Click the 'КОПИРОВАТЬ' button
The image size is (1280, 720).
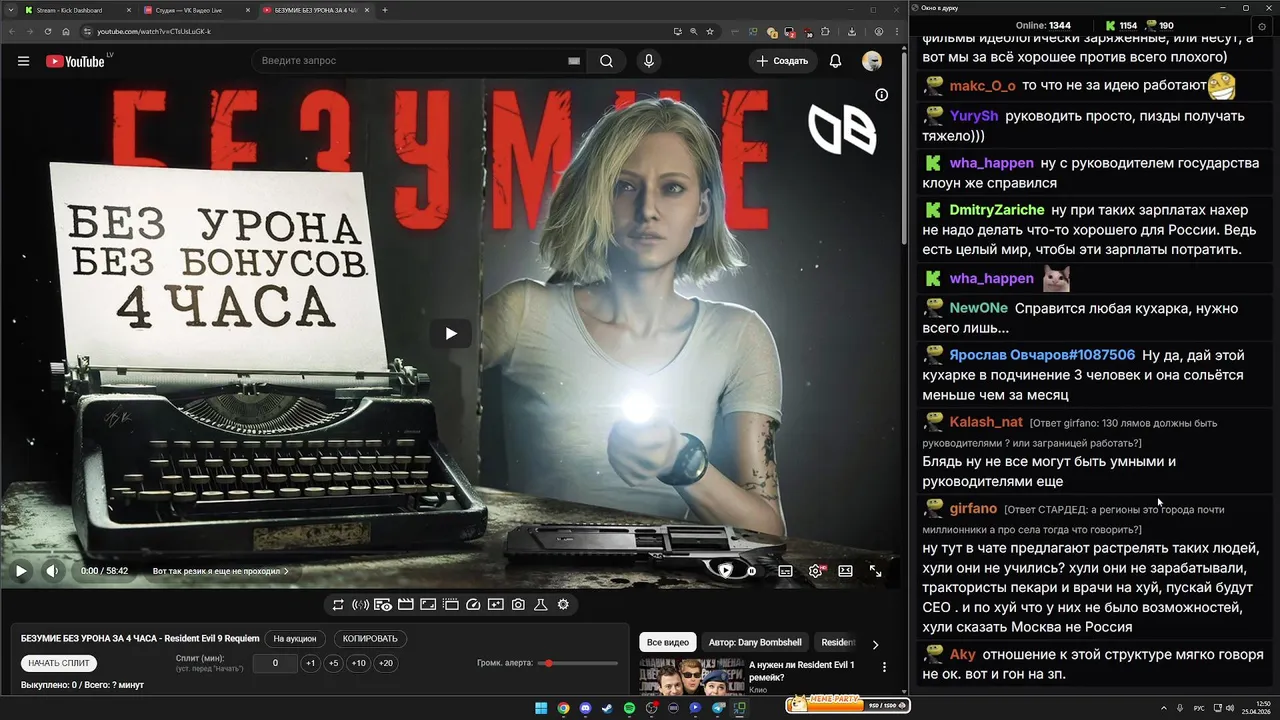coord(370,638)
